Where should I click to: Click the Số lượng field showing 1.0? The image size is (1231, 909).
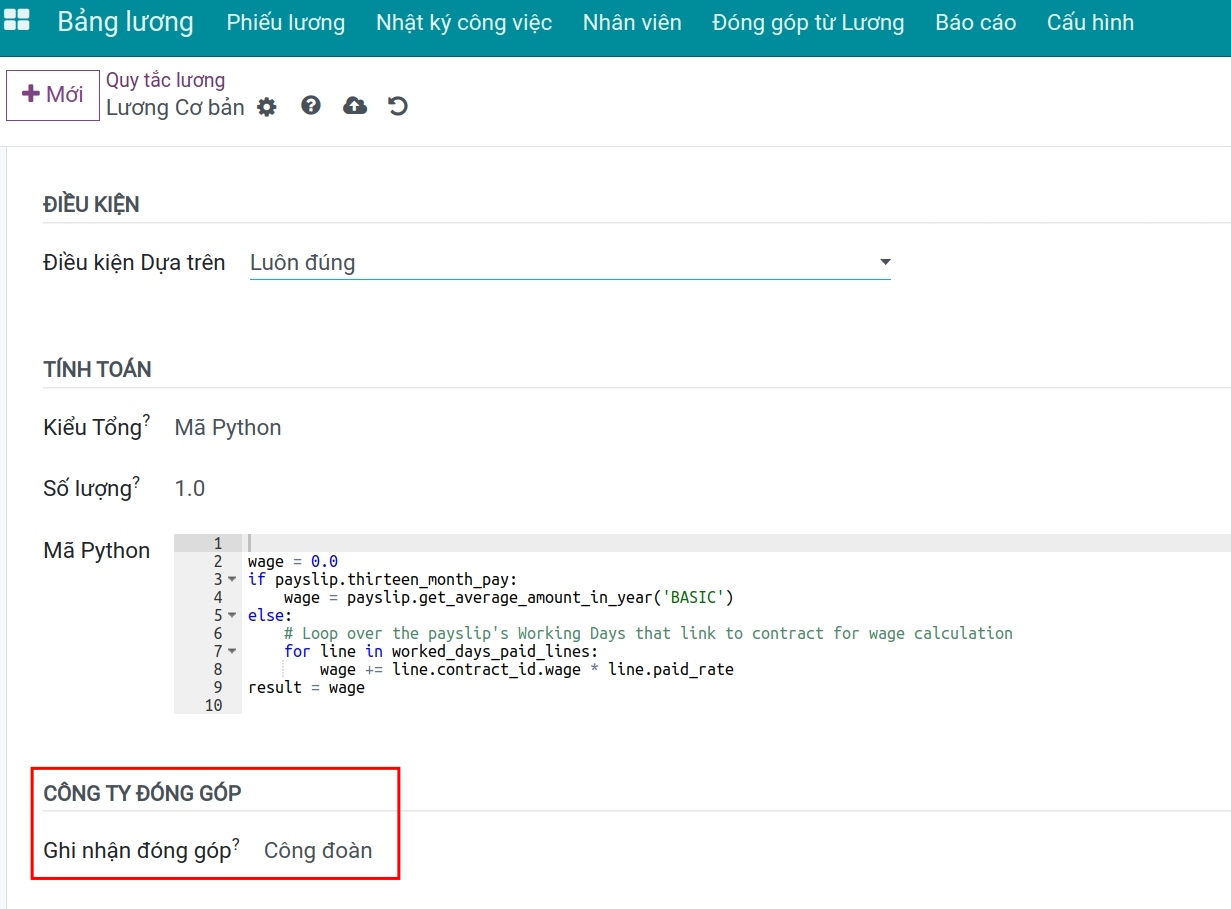point(190,489)
